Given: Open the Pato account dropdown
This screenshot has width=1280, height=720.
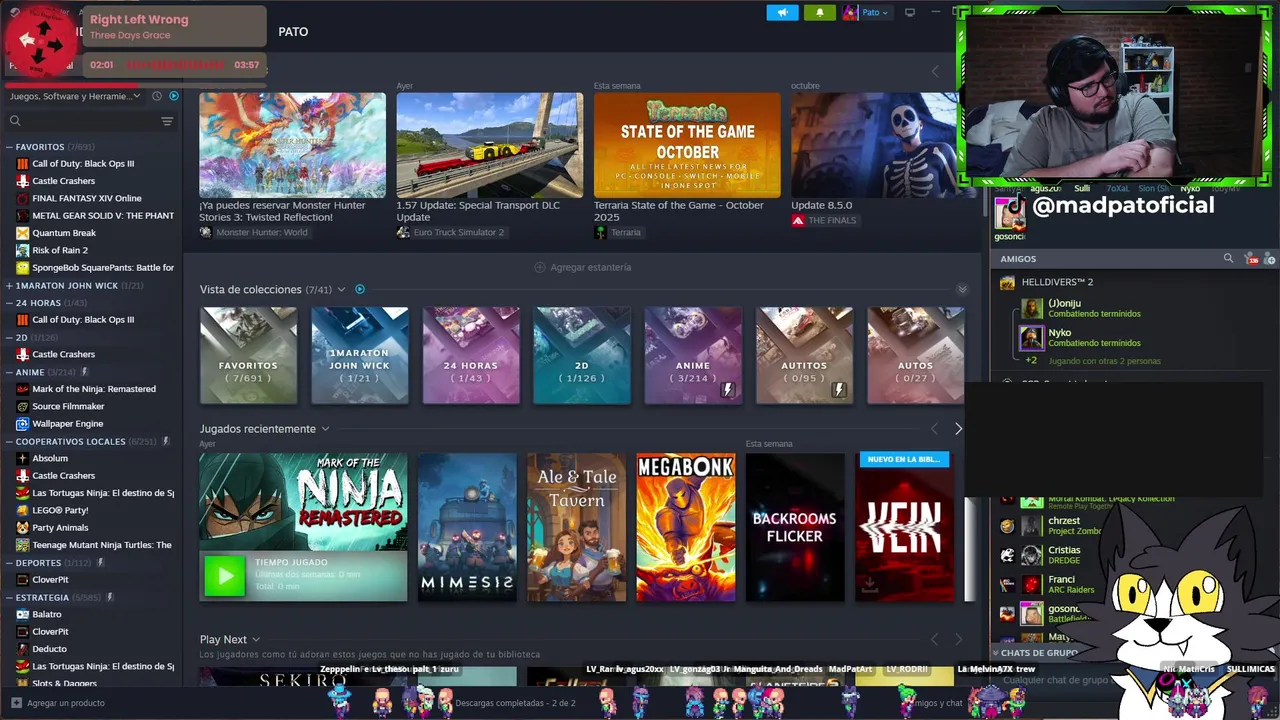Looking at the screenshot, I should pyautogui.click(x=866, y=13).
